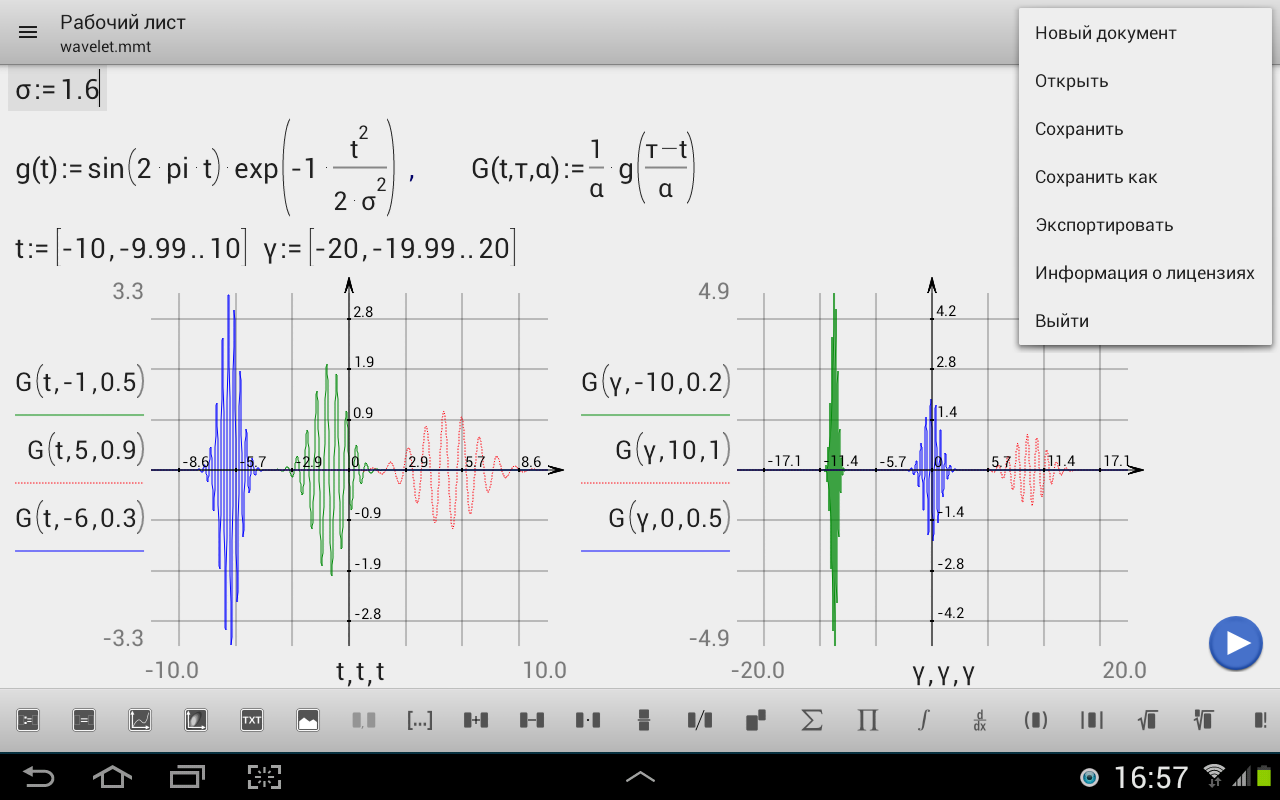Insert the d/dx derivative operator

(x=980, y=719)
